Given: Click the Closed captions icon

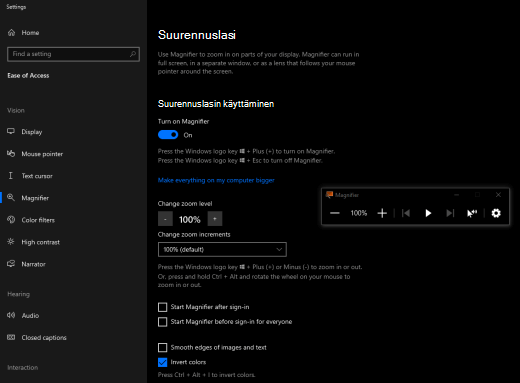Looking at the screenshot, I should (11, 337).
